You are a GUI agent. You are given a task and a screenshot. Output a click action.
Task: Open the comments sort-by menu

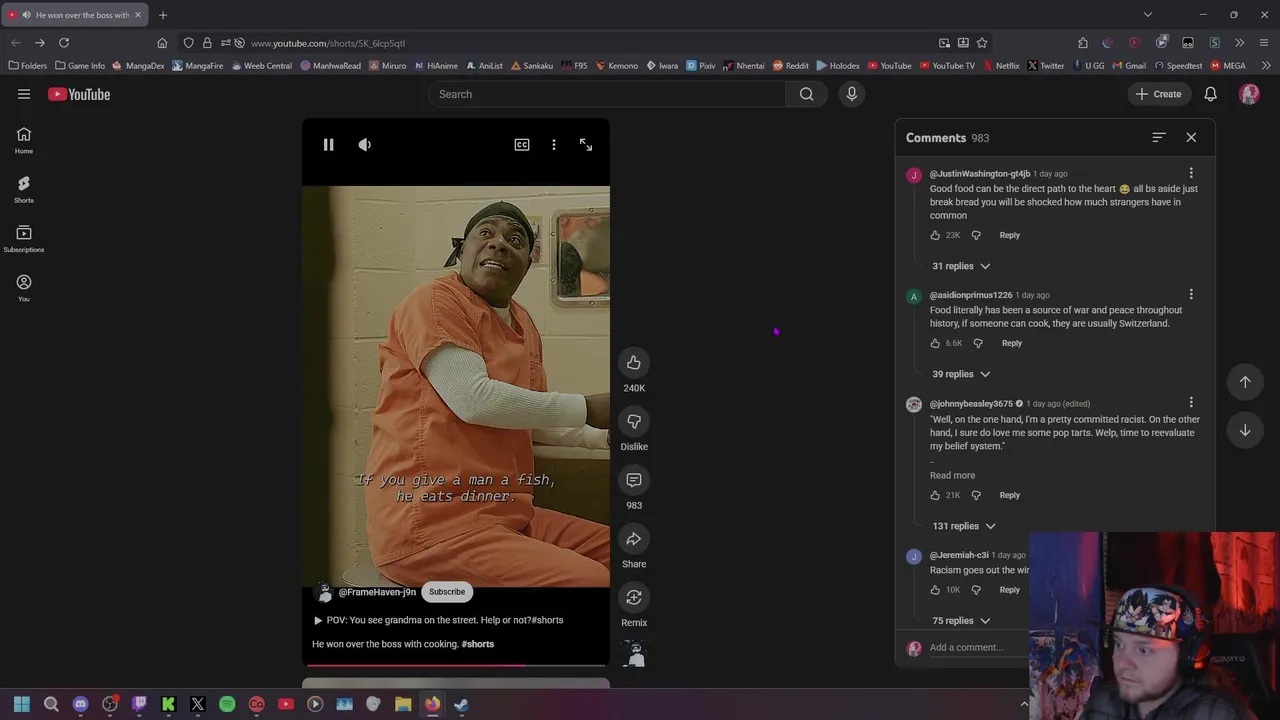(1159, 137)
